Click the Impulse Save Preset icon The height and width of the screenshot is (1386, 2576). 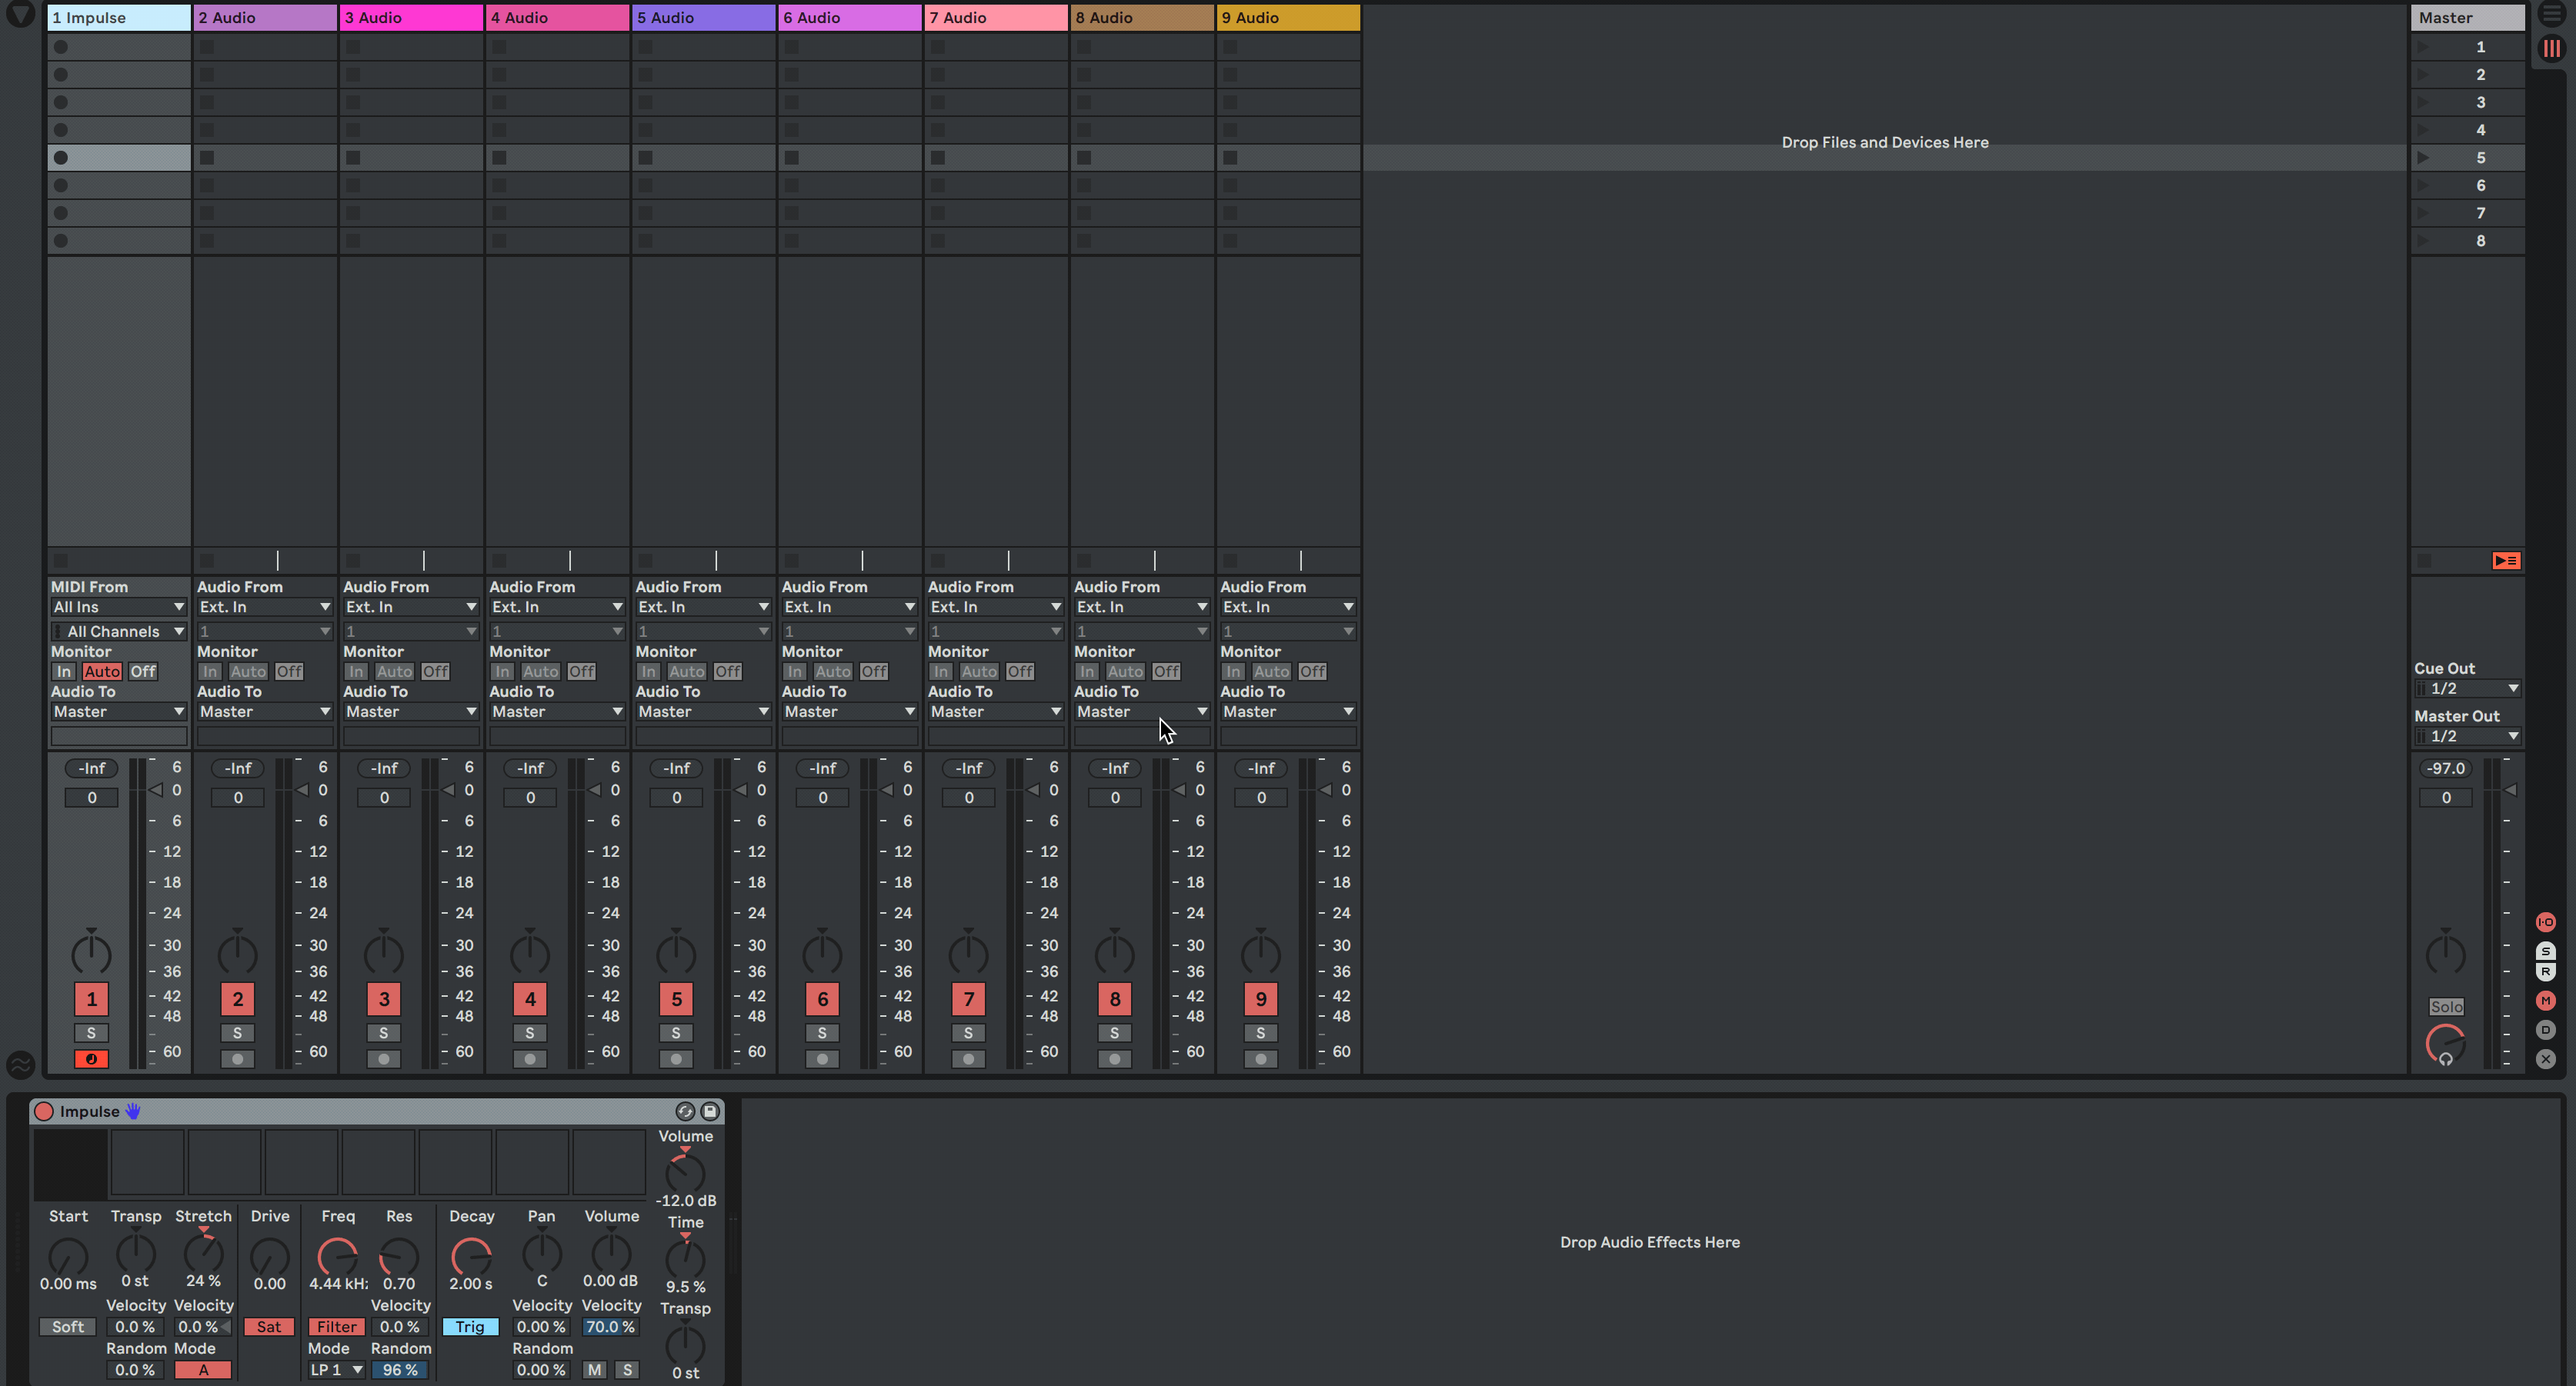point(710,1111)
